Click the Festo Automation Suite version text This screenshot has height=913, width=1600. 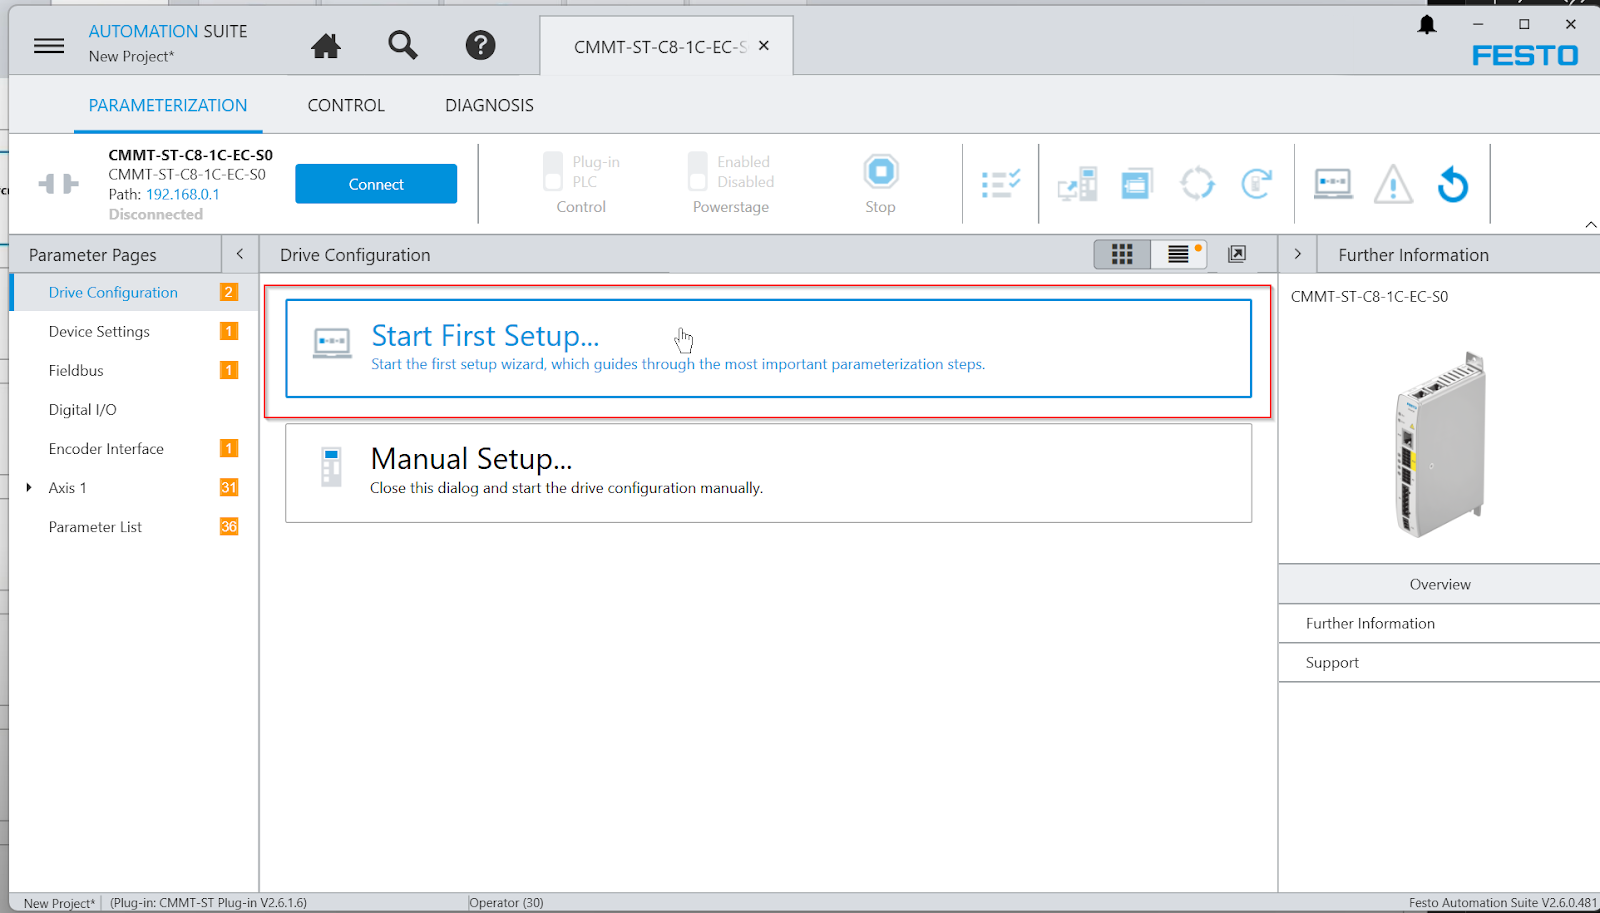point(1503,902)
